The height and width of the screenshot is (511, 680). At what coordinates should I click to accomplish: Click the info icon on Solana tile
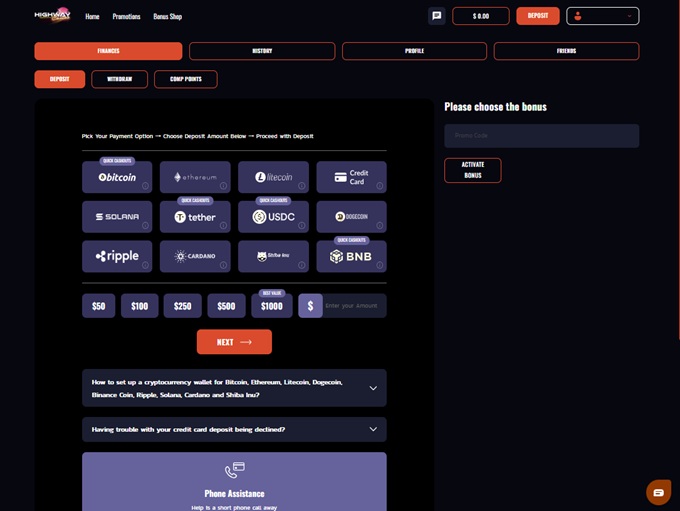[145, 225]
